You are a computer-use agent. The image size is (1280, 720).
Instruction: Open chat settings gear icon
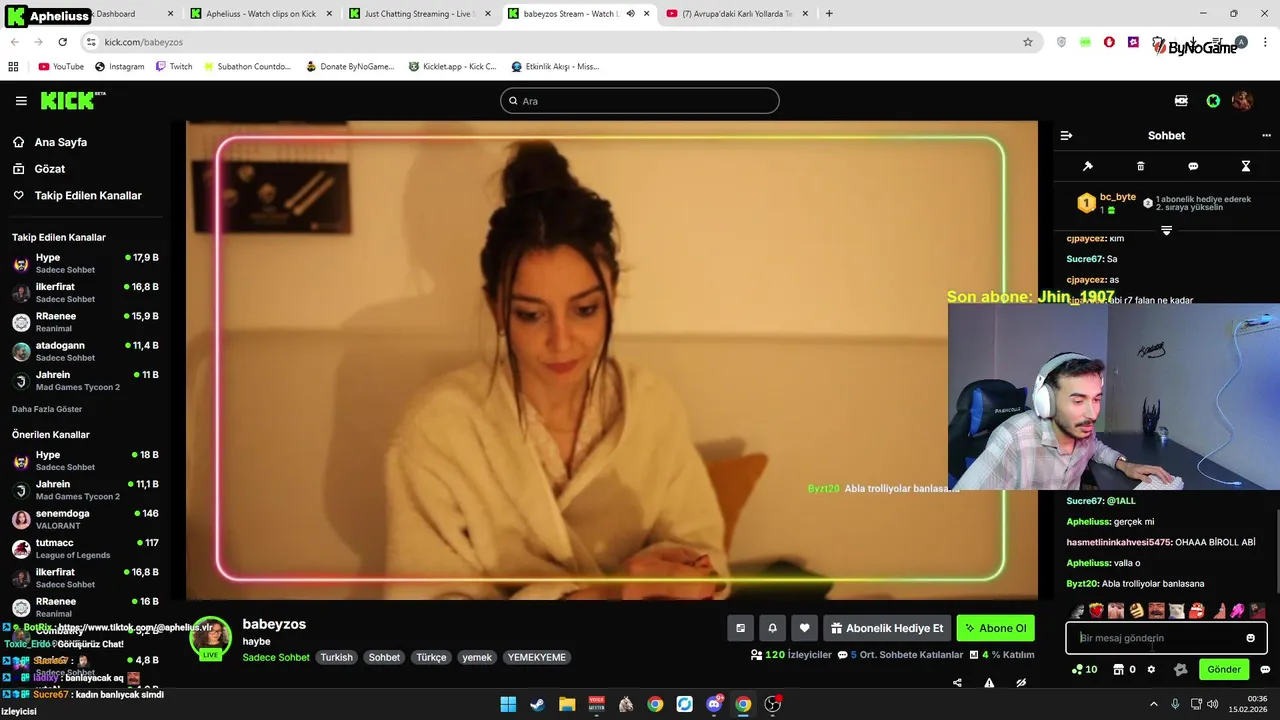[x=1151, y=670]
